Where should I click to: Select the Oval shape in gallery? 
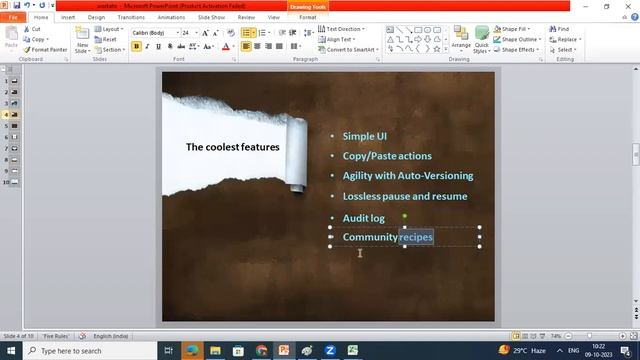(x=427, y=30)
